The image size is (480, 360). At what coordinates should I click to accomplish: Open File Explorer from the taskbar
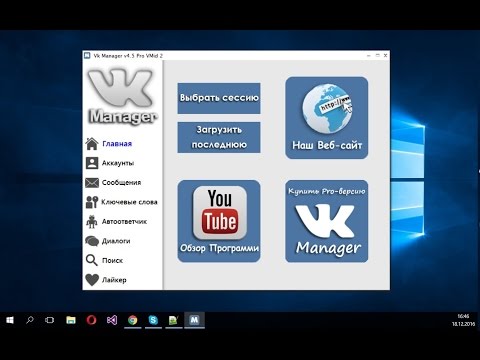[71, 320]
